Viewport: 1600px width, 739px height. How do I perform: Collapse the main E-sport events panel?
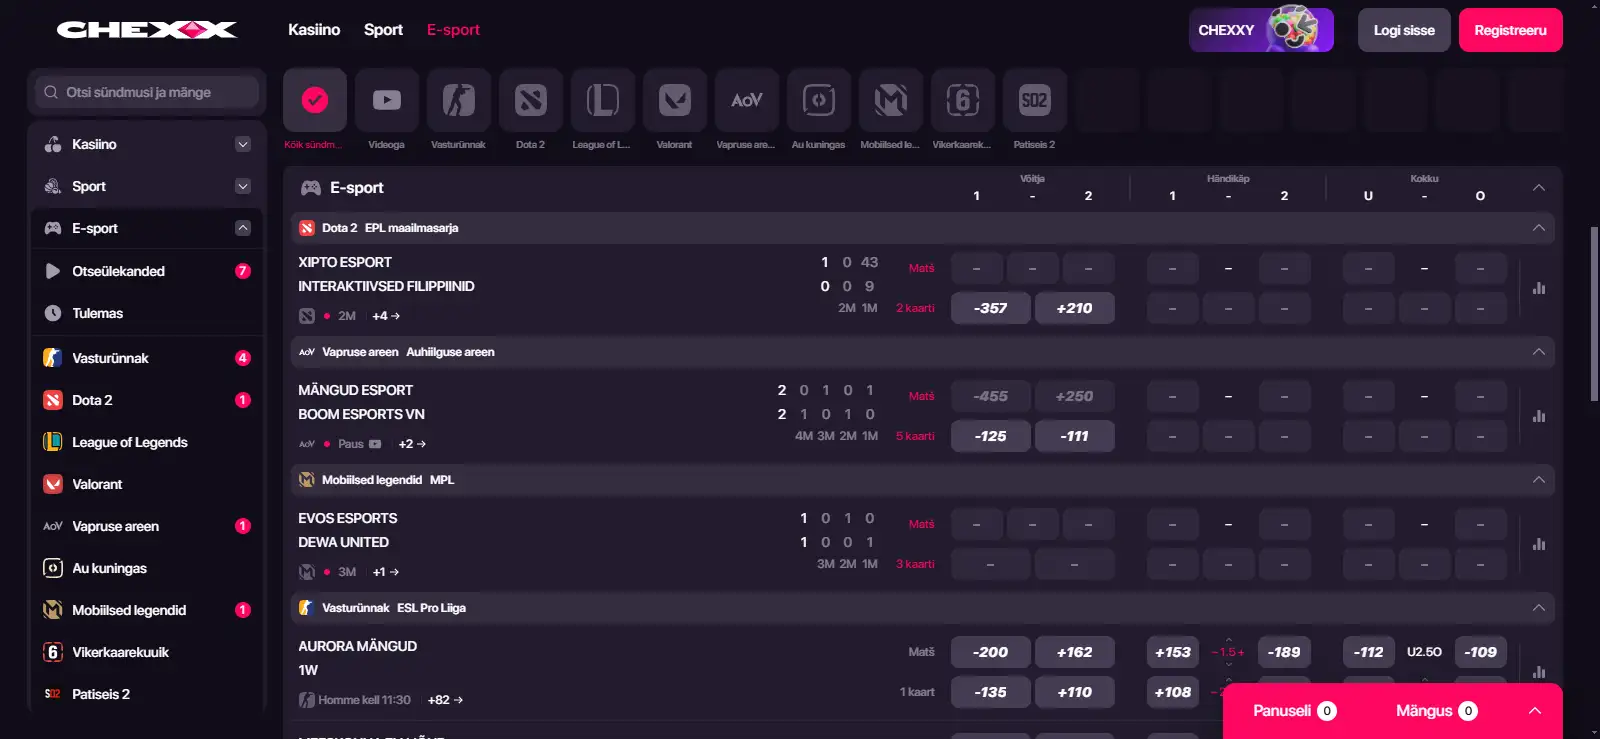coord(1539,188)
